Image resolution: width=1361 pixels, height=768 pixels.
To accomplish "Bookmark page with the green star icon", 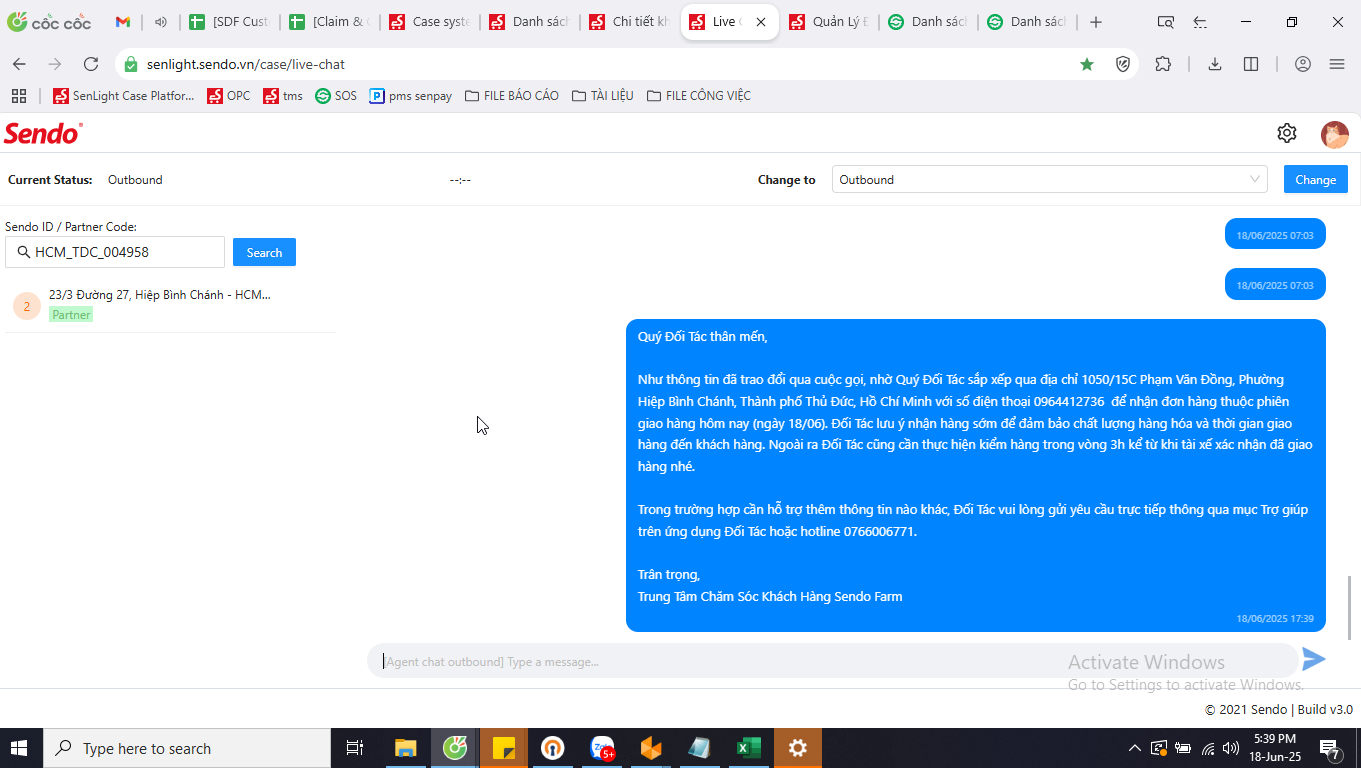I will pyautogui.click(x=1087, y=64).
